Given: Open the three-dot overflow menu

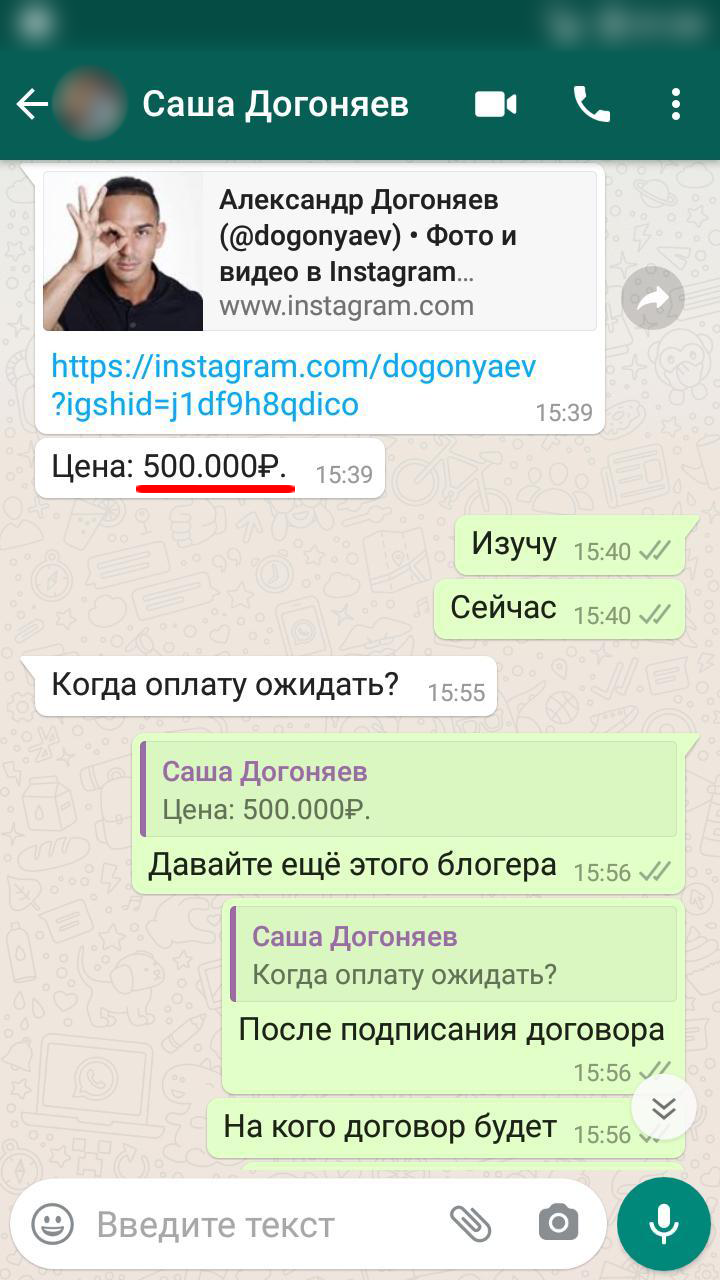Looking at the screenshot, I should pyautogui.click(x=676, y=104).
